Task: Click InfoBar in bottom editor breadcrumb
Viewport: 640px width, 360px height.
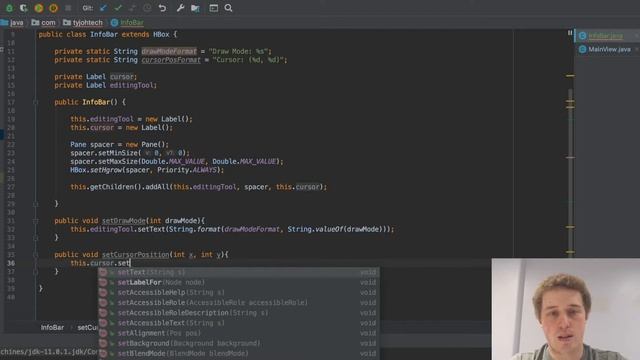Action: pyautogui.click(x=52, y=327)
